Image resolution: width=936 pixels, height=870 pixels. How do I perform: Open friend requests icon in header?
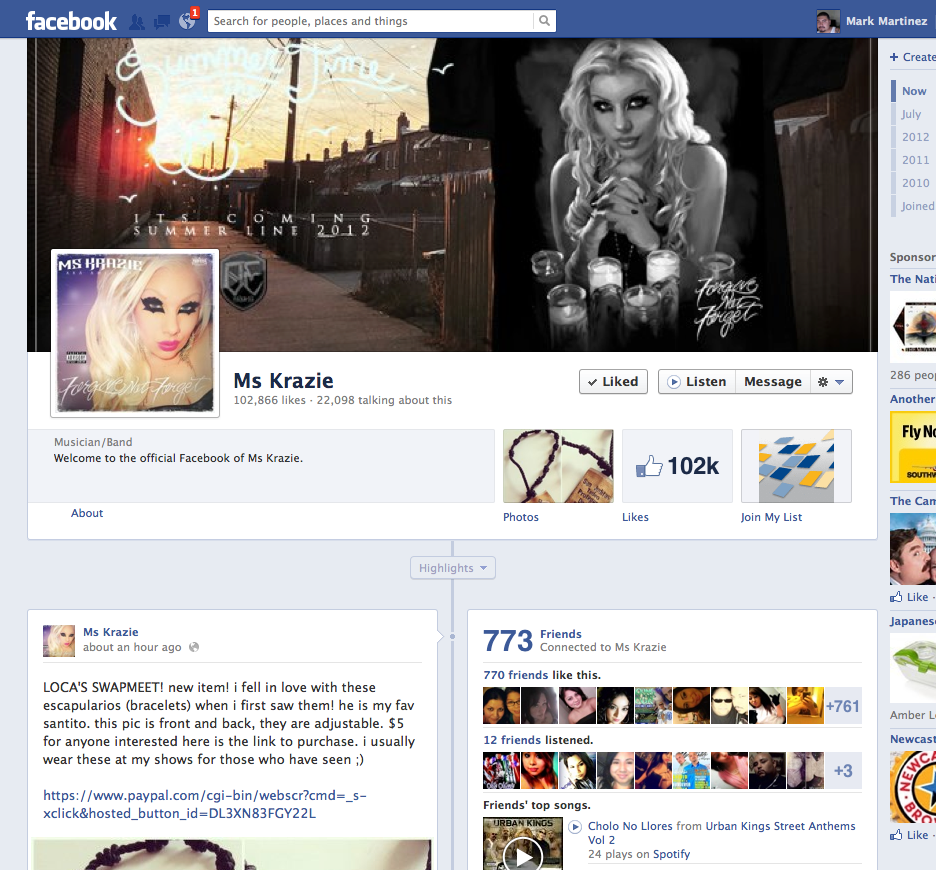point(137,22)
